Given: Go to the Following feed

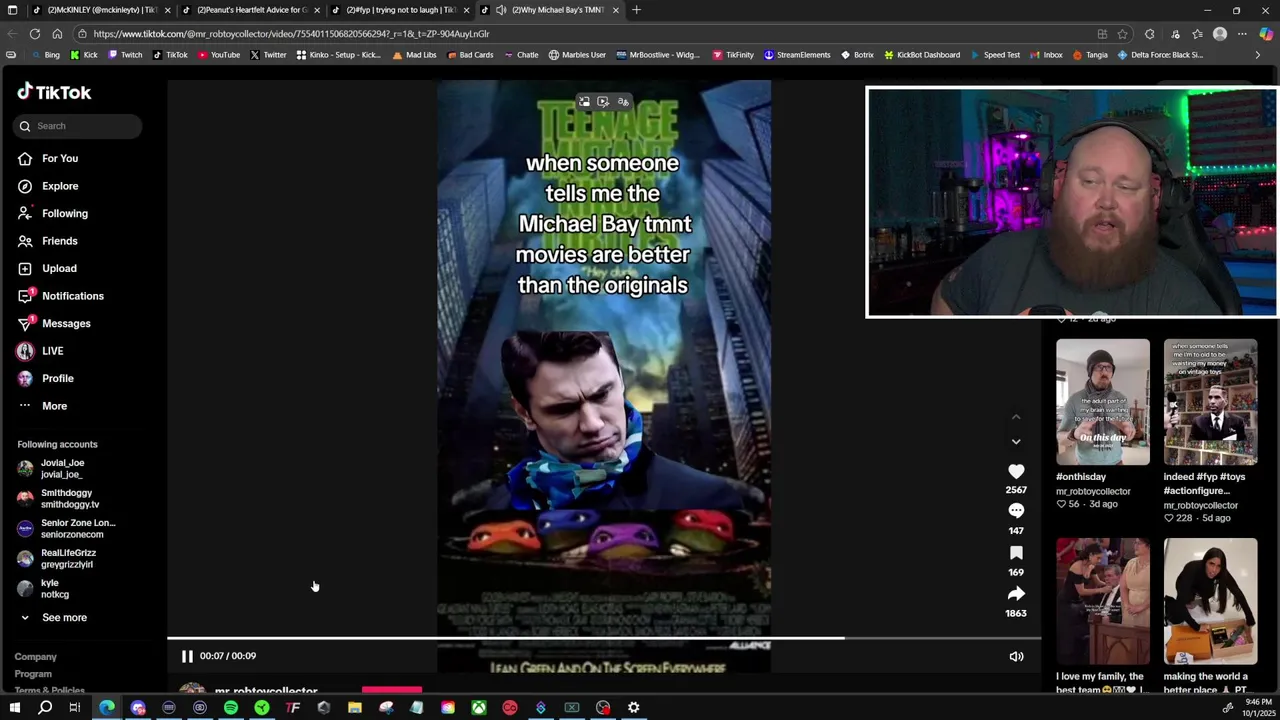Looking at the screenshot, I should [65, 213].
